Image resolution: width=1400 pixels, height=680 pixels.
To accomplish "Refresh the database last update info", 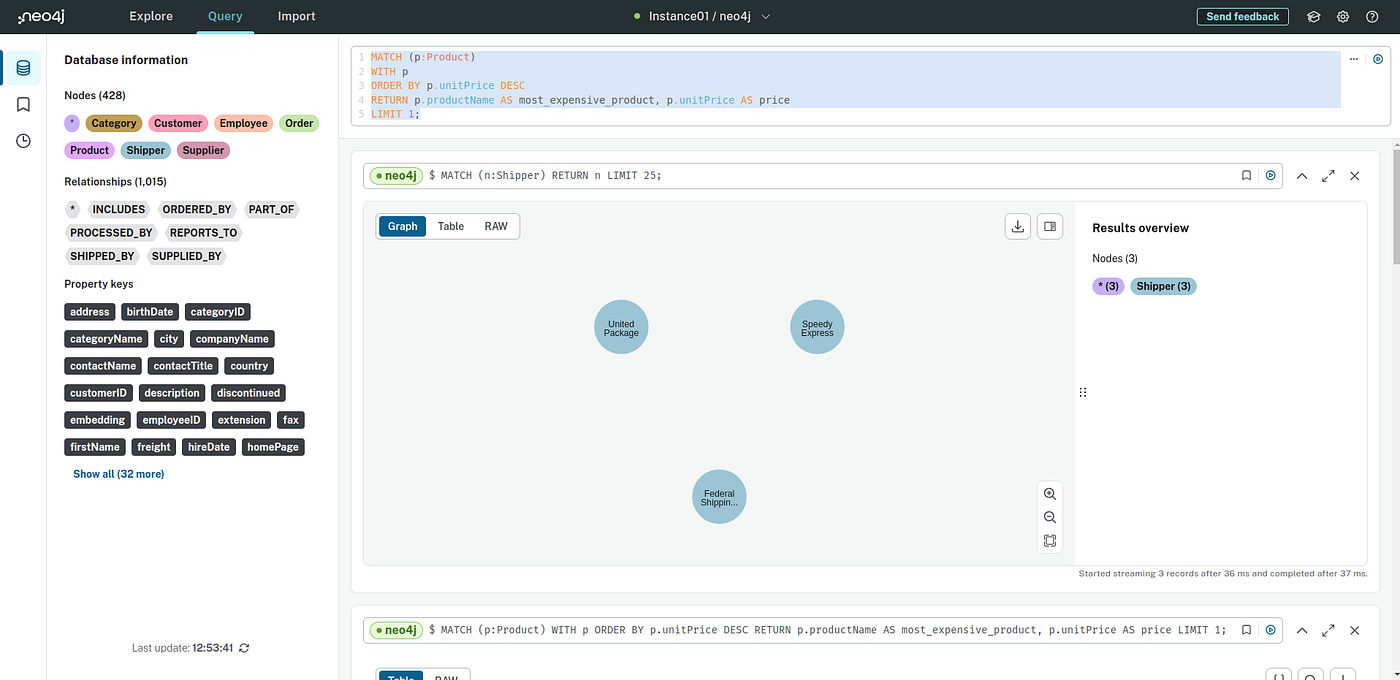I will tap(244, 648).
